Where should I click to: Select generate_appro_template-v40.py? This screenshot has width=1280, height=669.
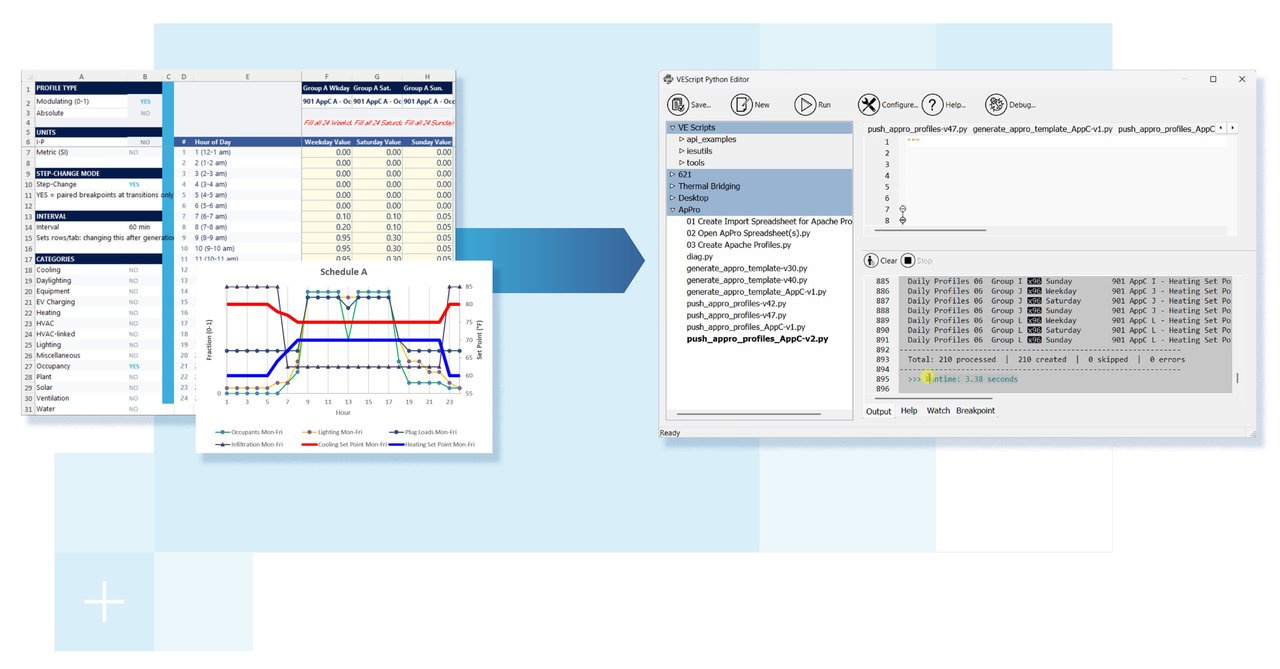746,281
